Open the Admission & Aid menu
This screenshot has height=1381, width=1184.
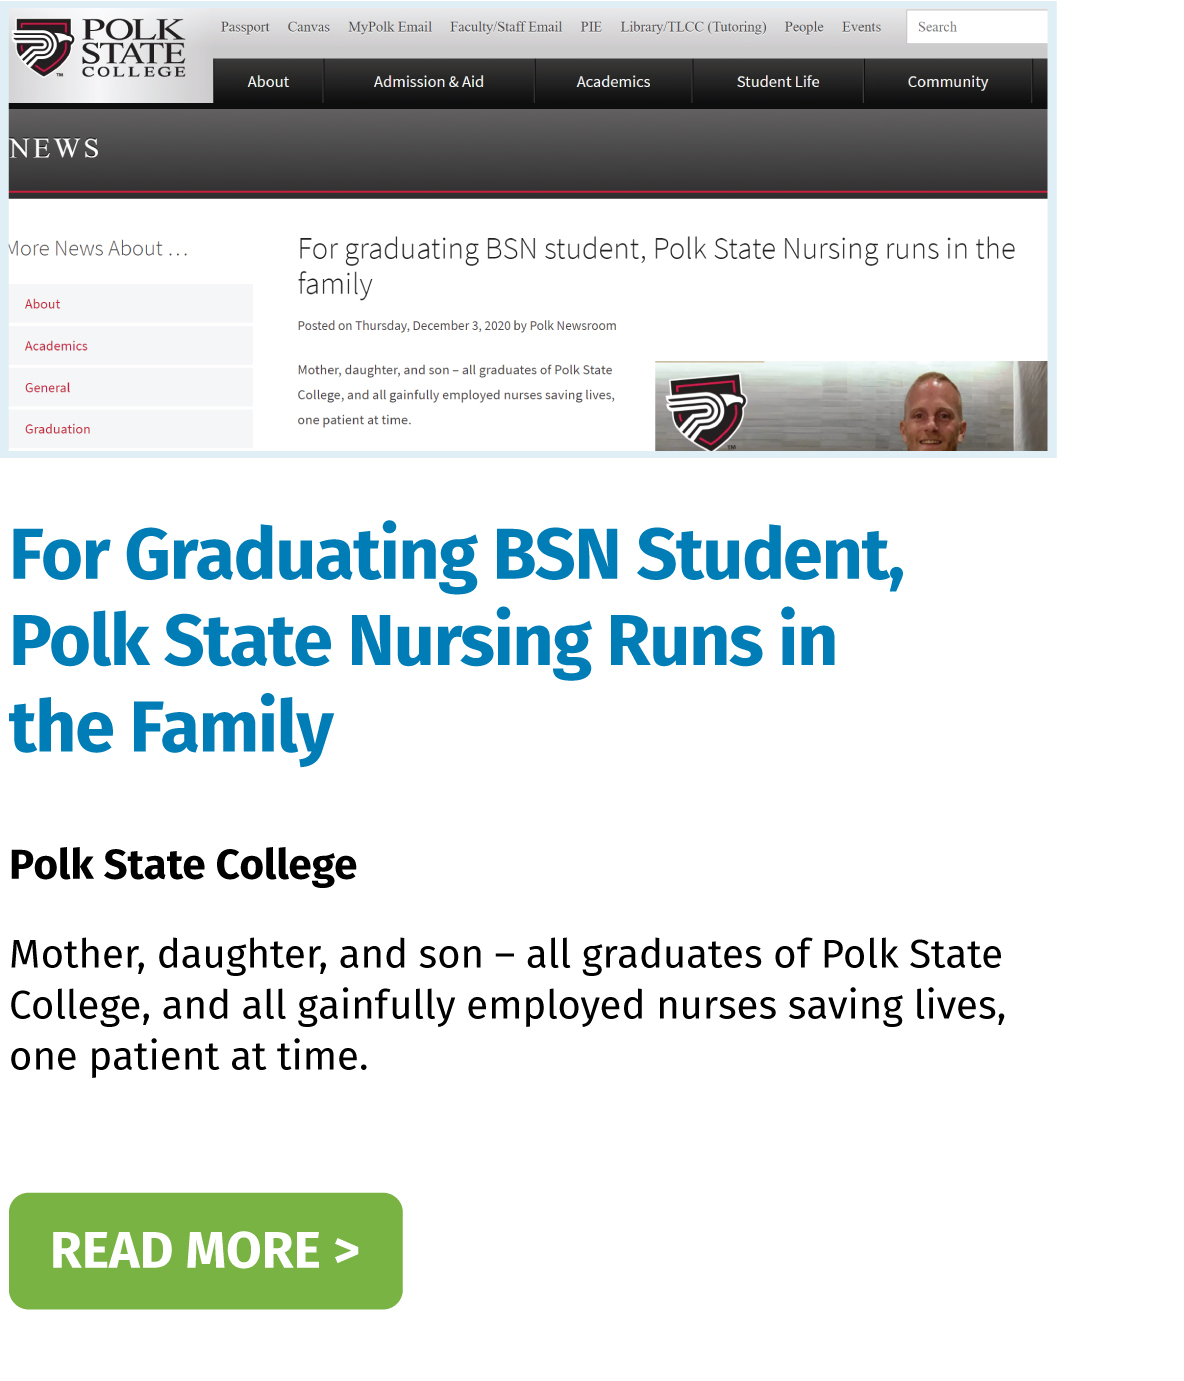(429, 82)
